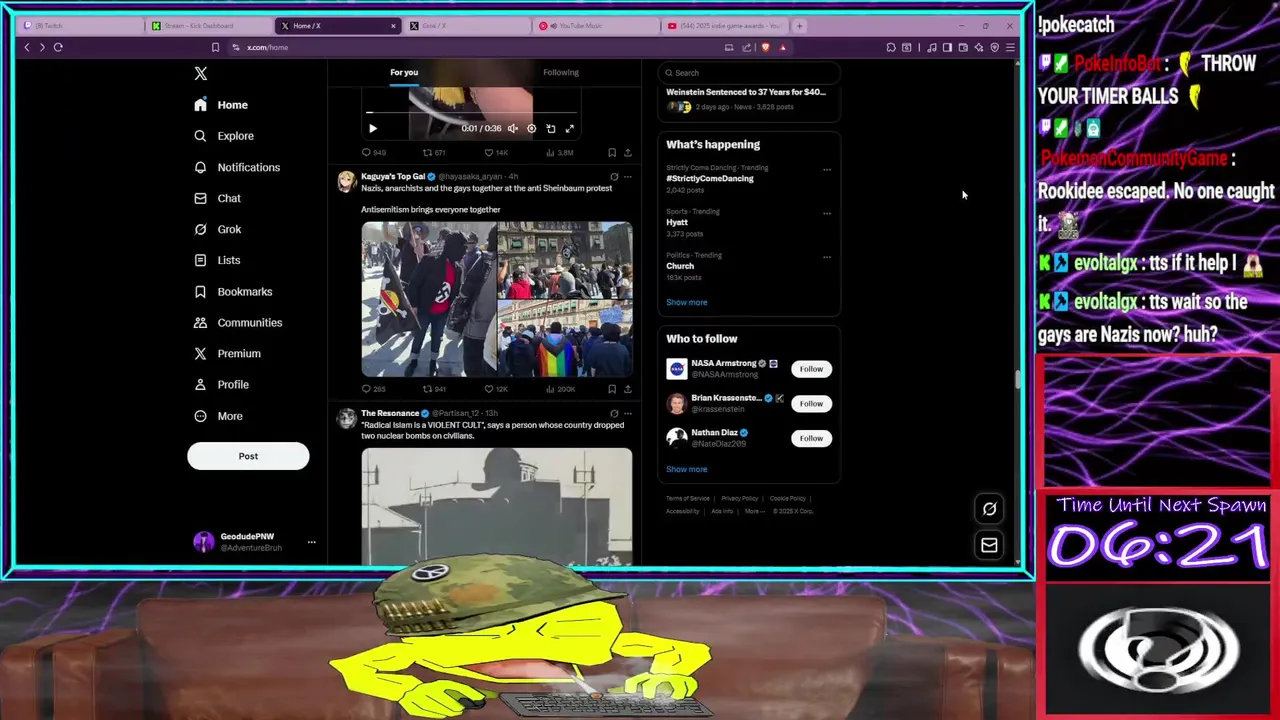Image resolution: width=1280 pixels, height=720 pixels.
Task: Follow Nathan Diaz
Action: coord(811,438)
